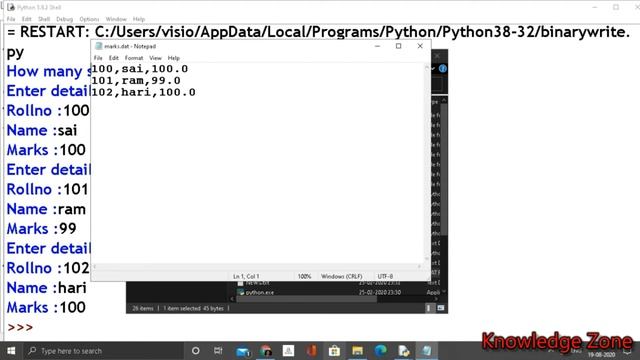Click the >>> prompt in Python Shell
The width and height of the screenshot is (640, 360).
tap(20, 327)
